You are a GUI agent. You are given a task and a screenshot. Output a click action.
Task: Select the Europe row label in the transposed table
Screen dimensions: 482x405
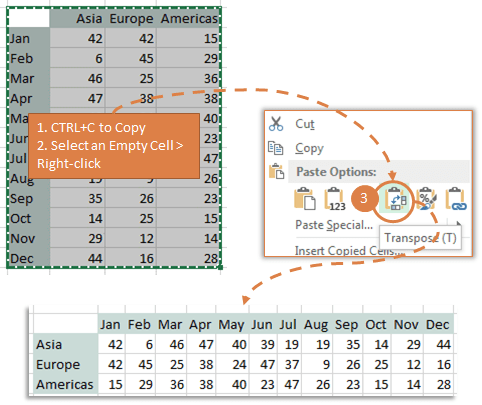[x=65, y=364]
